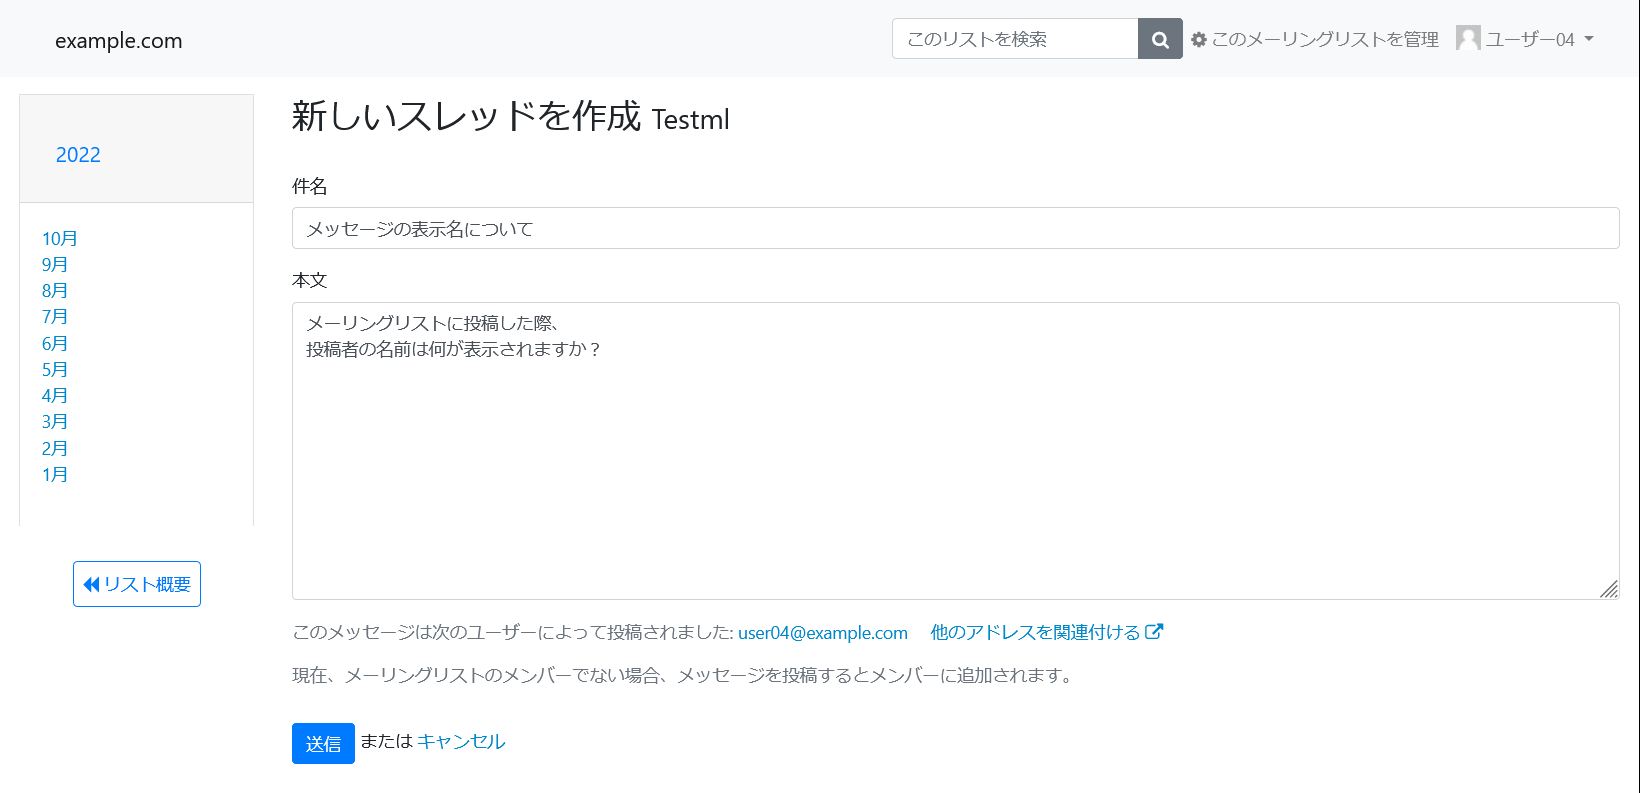1640x793 pixels.
Task: Open the ユーザー04 dropdown caret
Action: click(x=1589, y=39)
